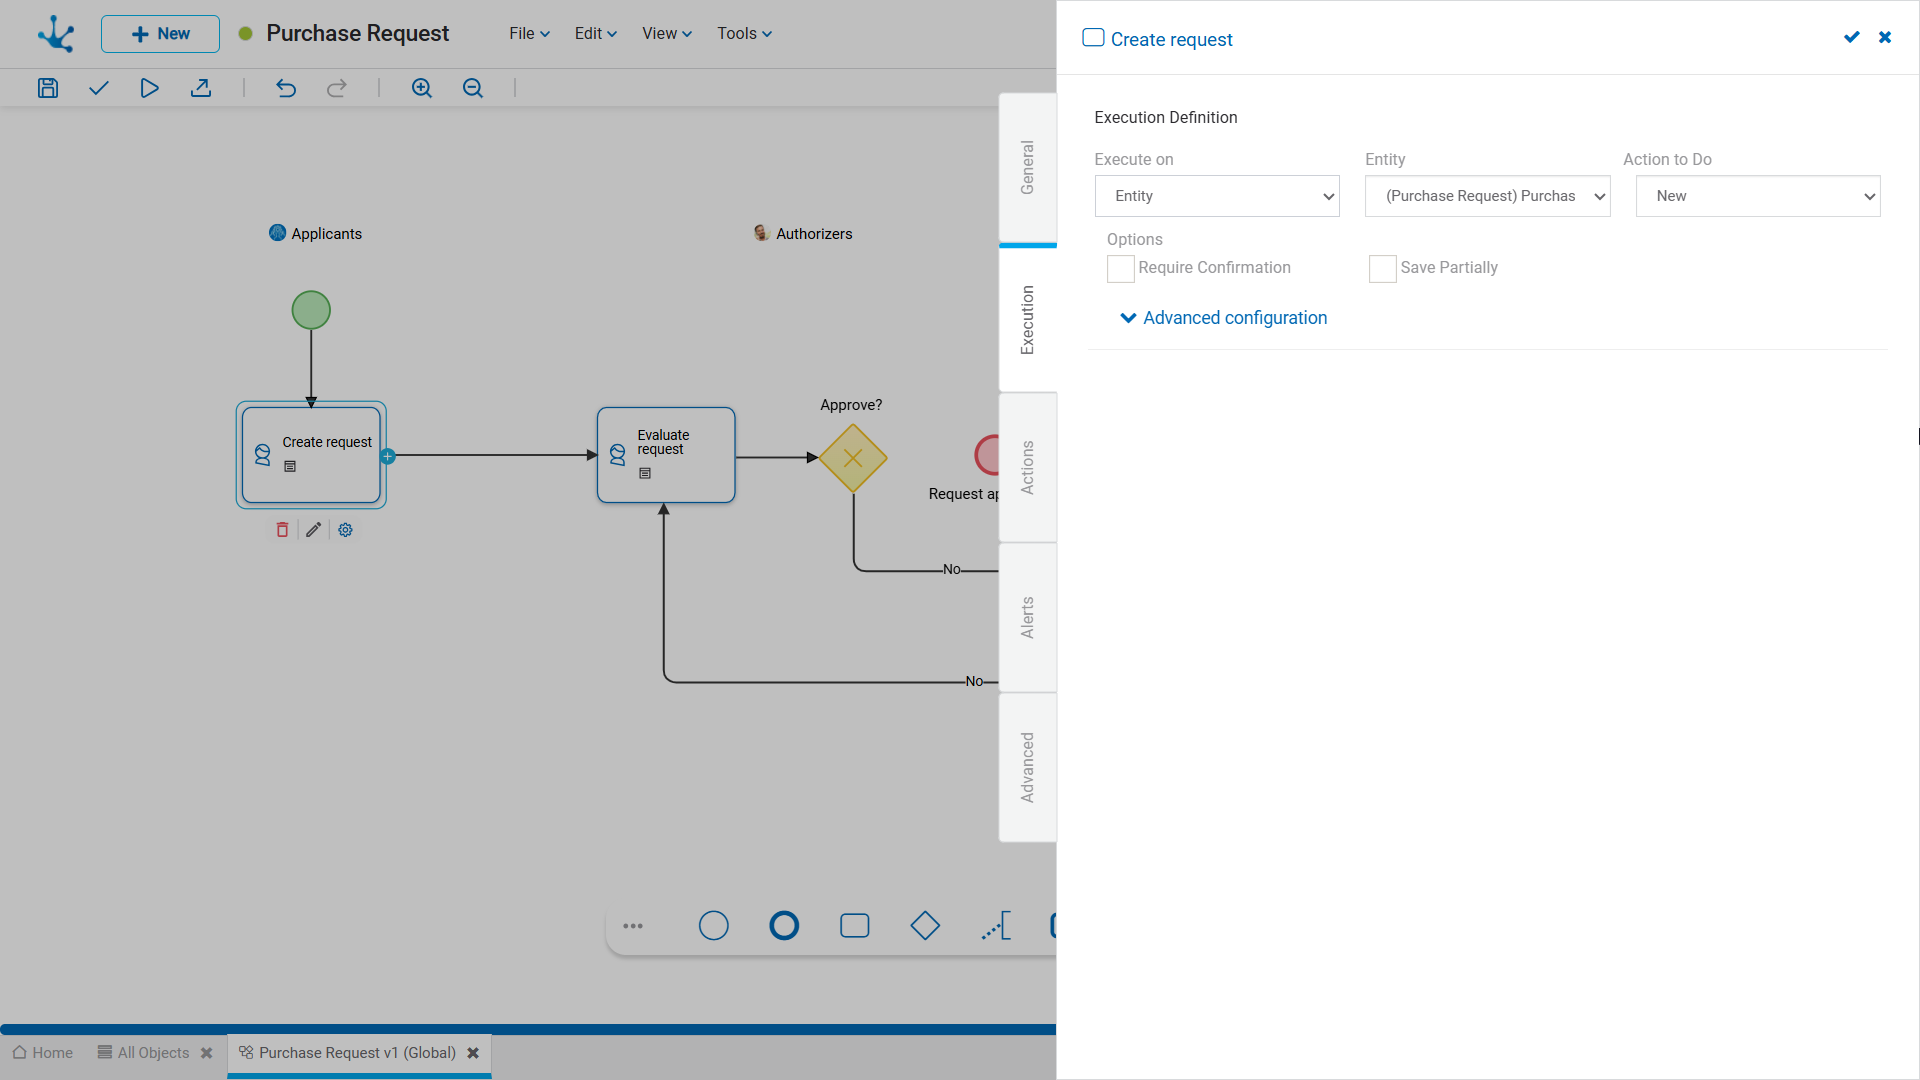The height and width of the screenshot is (1080, 1920).
Task: Open the Action to Do dropdown
Action: coord(1758,196)
